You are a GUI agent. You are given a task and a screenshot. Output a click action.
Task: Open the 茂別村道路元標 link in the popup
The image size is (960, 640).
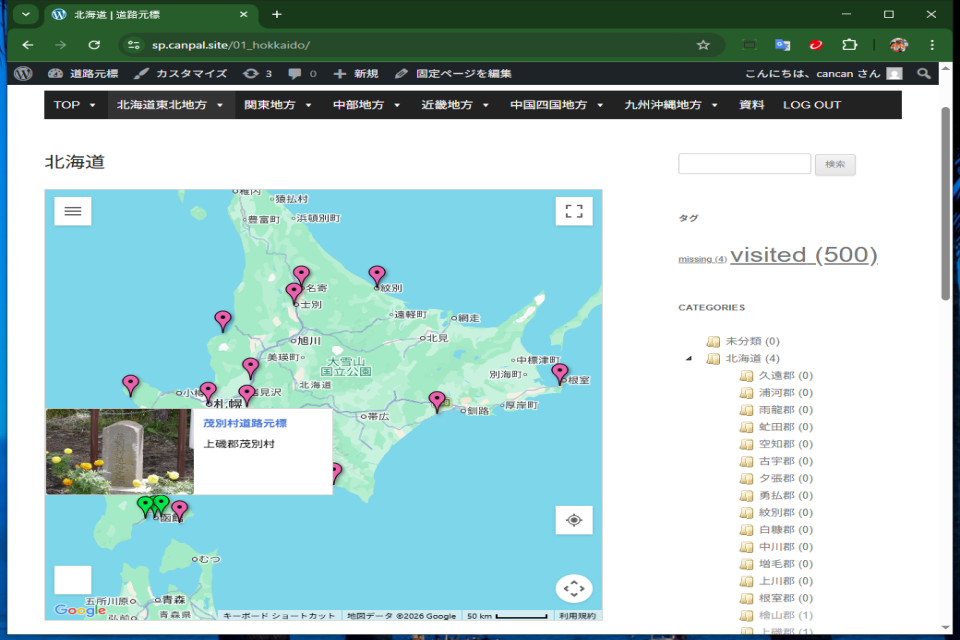245,424
